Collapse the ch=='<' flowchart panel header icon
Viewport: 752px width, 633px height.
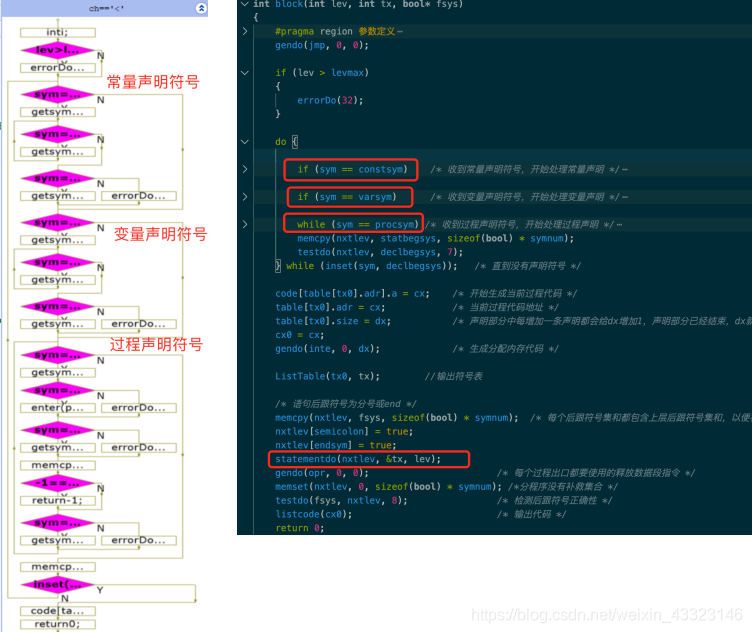tap(201, 8)
